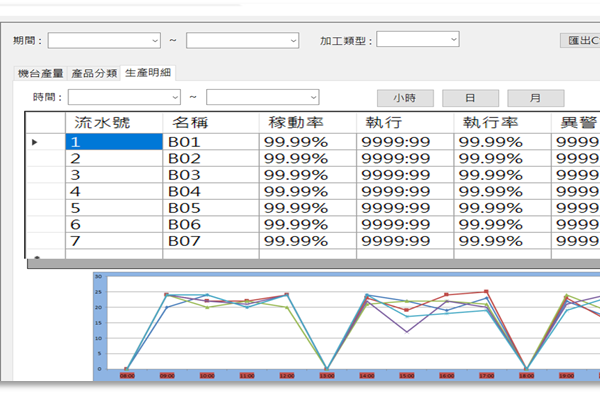Screen dimensions: 600x394
Task: Click the purple line's 15:00 data point
Action: tap(407, 332)
